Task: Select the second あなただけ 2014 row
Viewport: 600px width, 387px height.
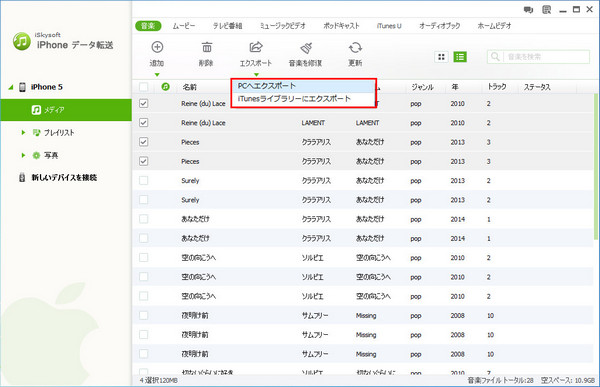Action: pyautogui.click(x=363, y=238)
